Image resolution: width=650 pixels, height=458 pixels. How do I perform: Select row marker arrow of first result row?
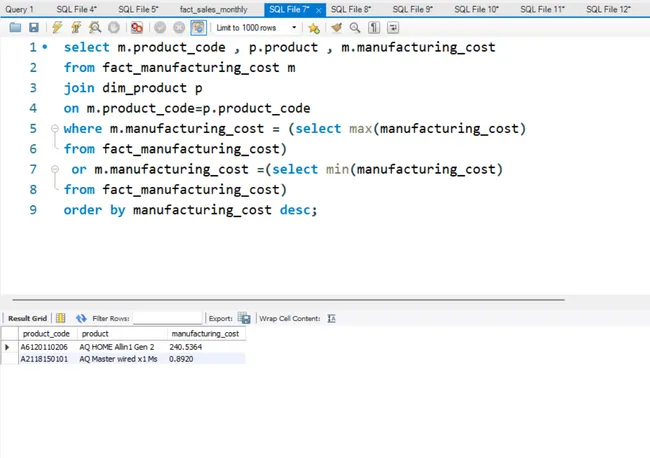[x=7, y=347]
